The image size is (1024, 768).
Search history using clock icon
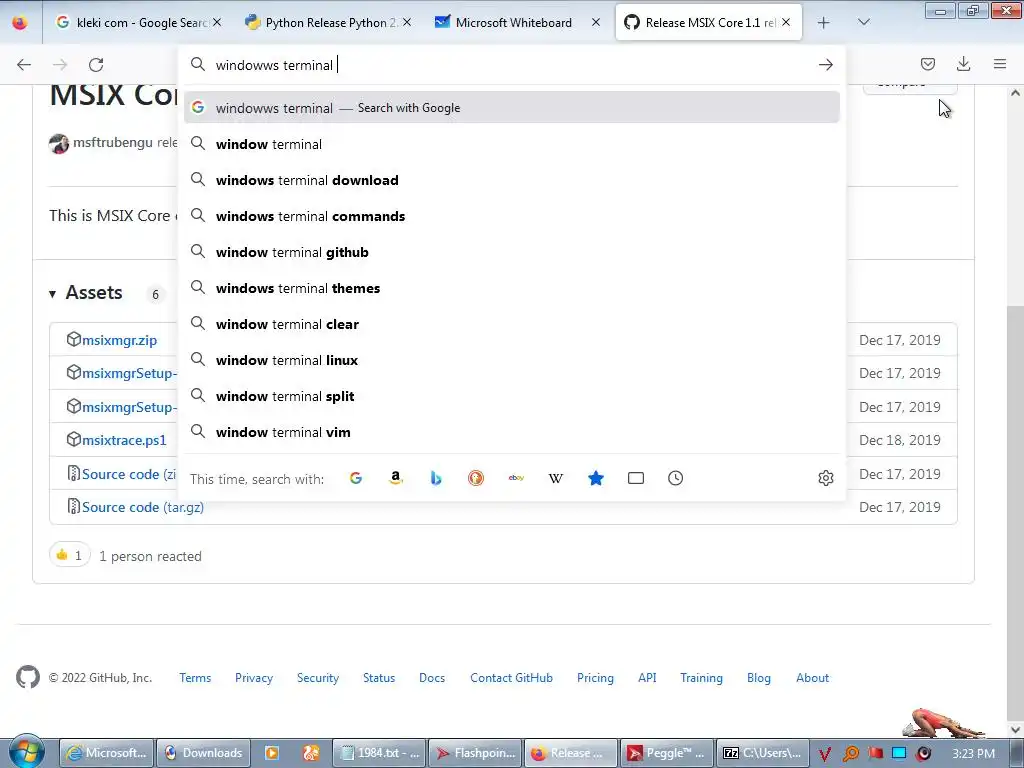tap(675, 478)
